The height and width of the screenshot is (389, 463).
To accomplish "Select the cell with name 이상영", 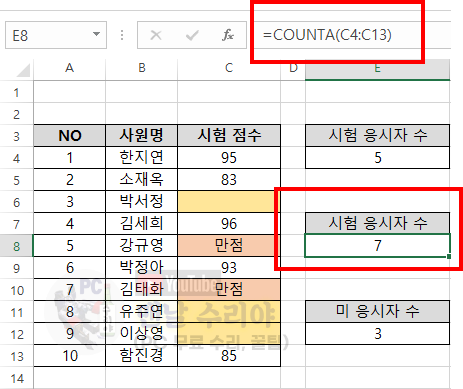I will click(x=142, y=334).
